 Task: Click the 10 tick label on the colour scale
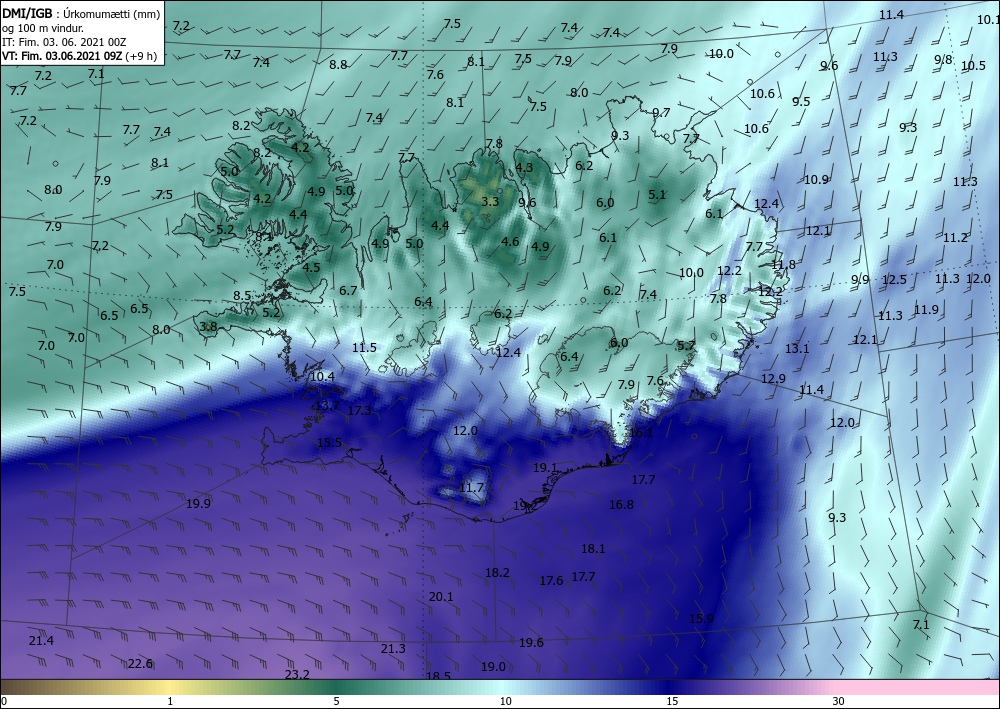[505, 701]
